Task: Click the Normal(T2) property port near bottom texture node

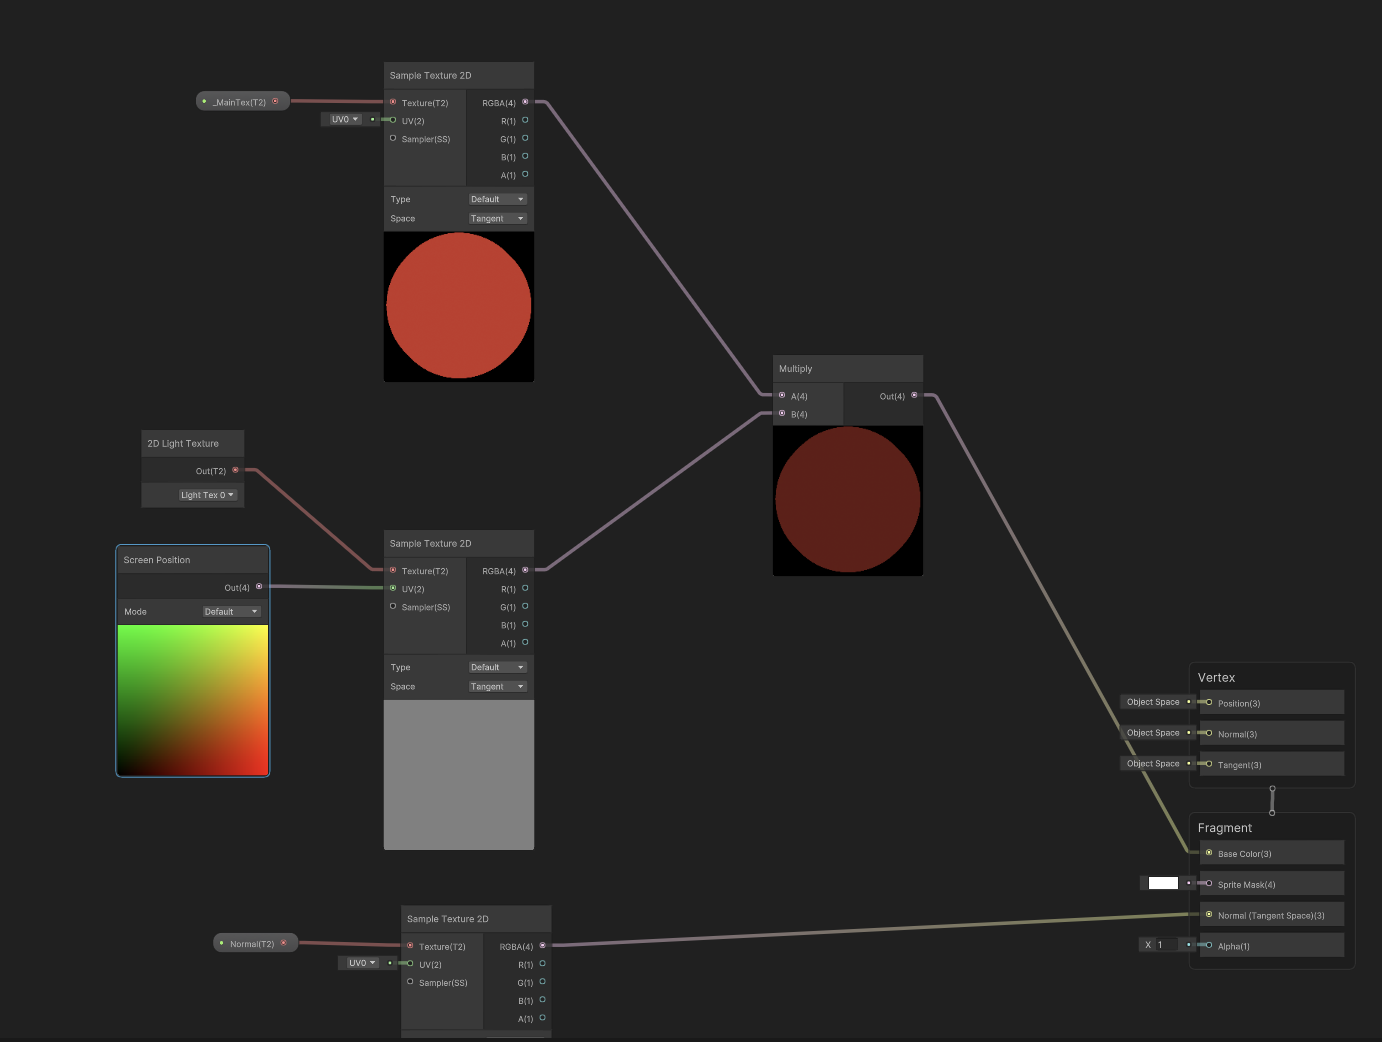Action: click(283, 942)
